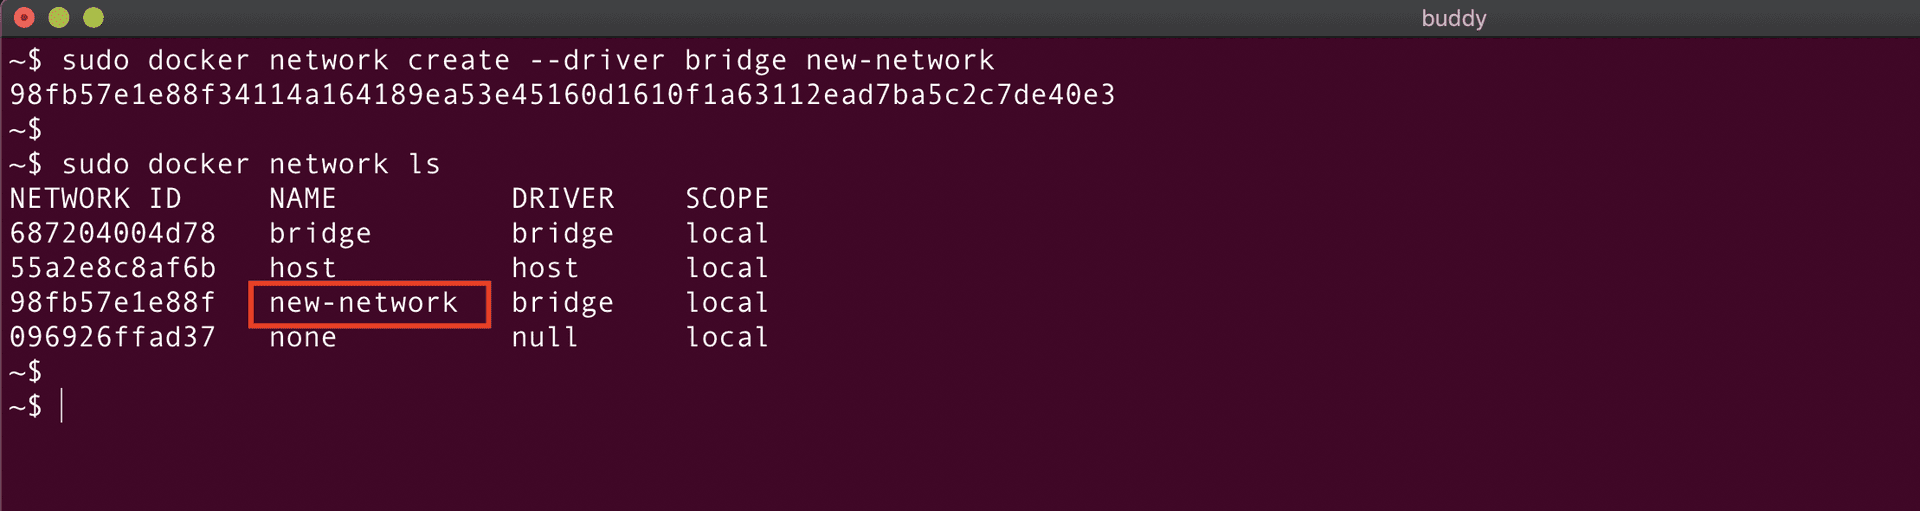Screen dimensions: 1920x511
Task: Click the "null" driver entry
Action: (545, 338)
